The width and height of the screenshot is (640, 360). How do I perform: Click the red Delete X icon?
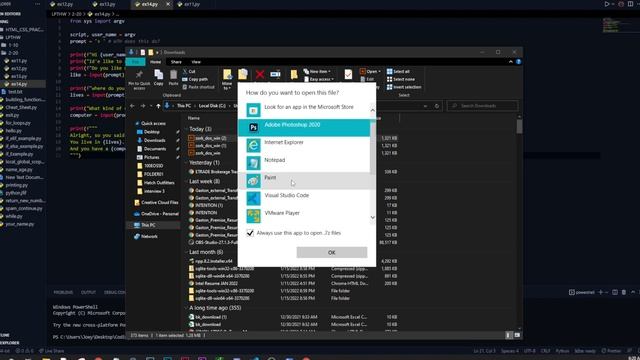tap(260, 74)
